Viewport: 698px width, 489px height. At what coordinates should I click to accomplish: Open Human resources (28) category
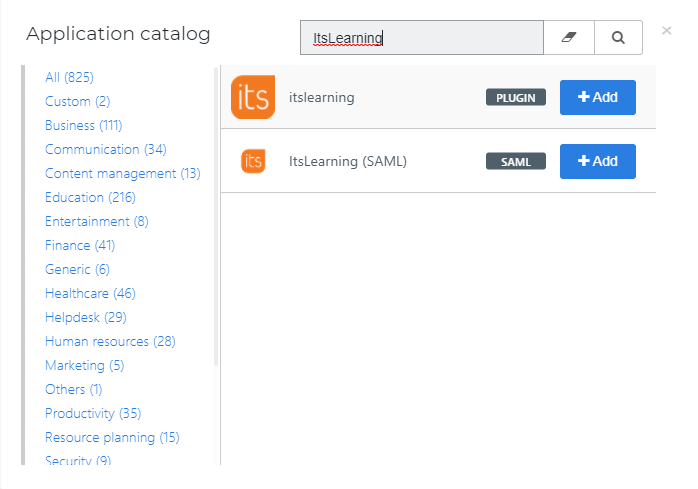click(x=110, y=342)
